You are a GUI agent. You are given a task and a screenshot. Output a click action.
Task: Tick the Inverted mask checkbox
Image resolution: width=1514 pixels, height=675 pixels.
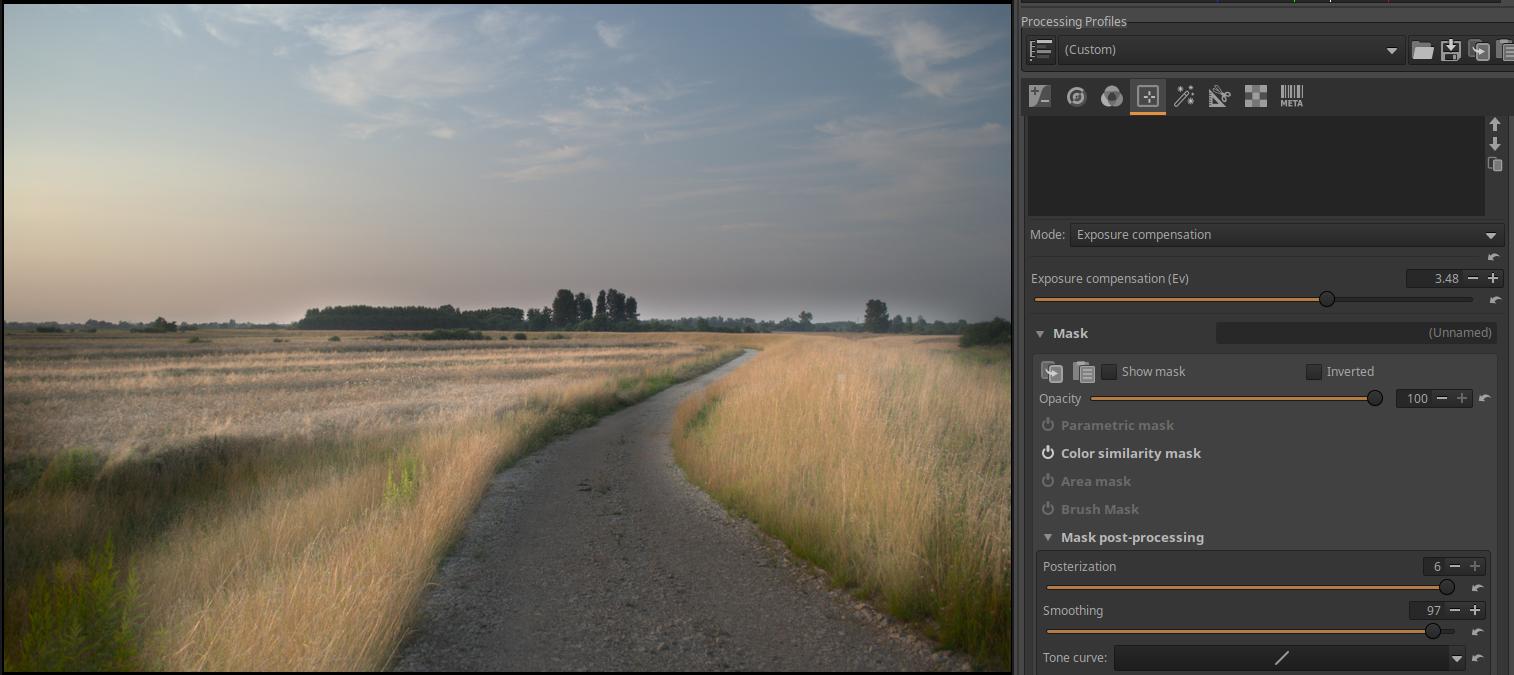pyautogui.click(x=1314, y=372)
